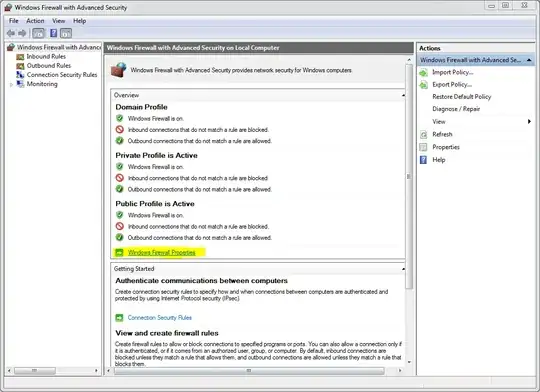Image resolution: width=540 pixels, height=392 pixels.
Task: Toggle the show/hide console tree toolbar icon
Action: point(39,33)
